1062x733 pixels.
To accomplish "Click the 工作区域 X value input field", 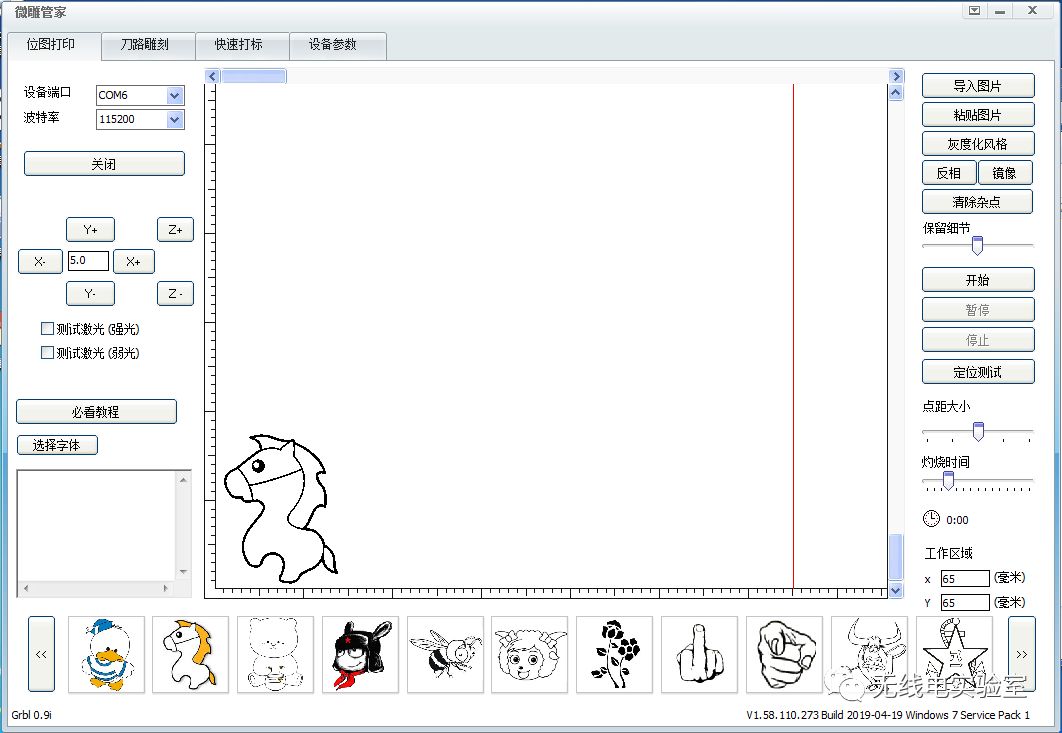I will [965, 578].
